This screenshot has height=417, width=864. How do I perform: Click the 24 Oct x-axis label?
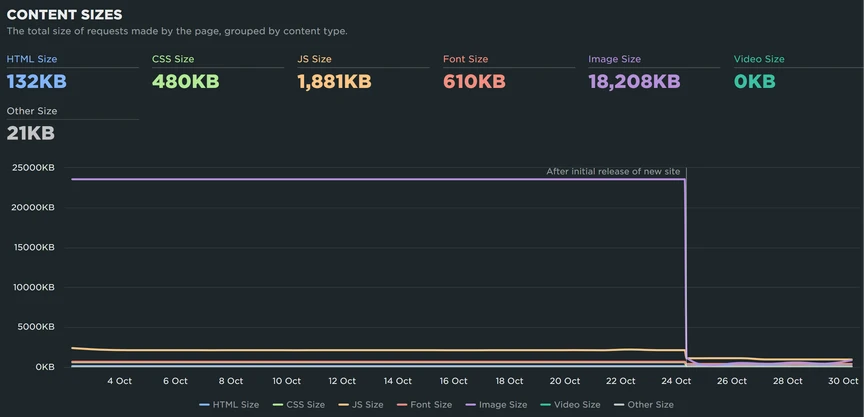click(x=676, y=381)
